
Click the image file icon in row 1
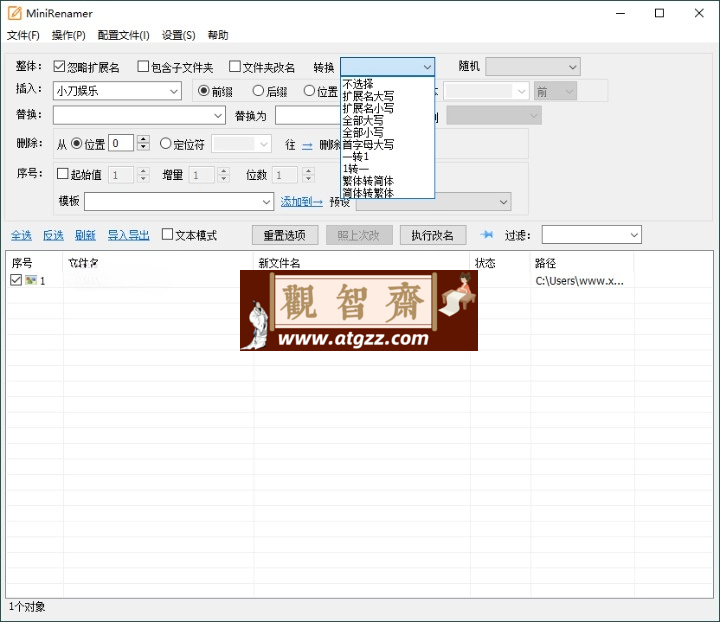(x=31, y=280)
